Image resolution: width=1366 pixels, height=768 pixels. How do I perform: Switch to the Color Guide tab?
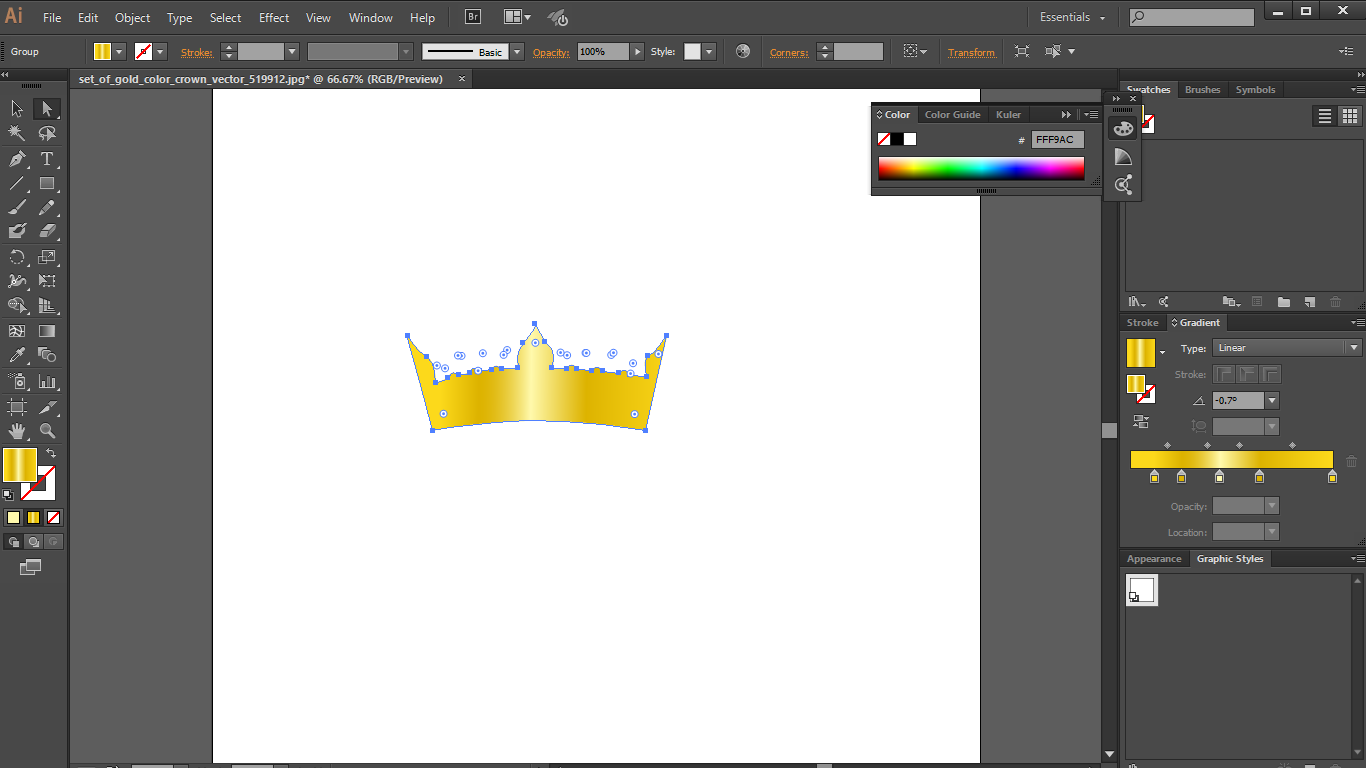tap(952, 114)
